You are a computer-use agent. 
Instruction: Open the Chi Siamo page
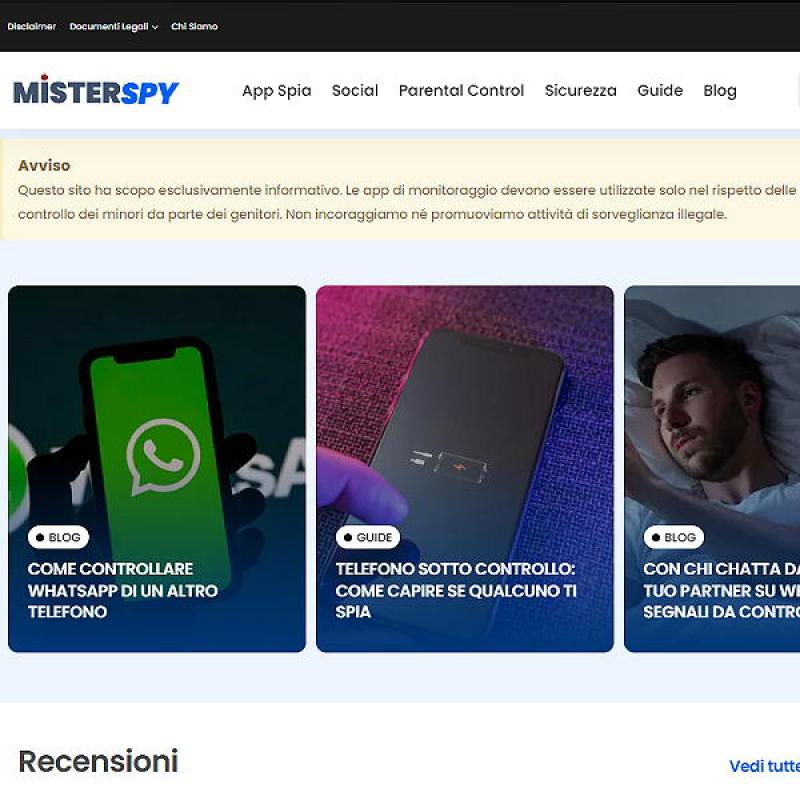[x=194, y=26]
